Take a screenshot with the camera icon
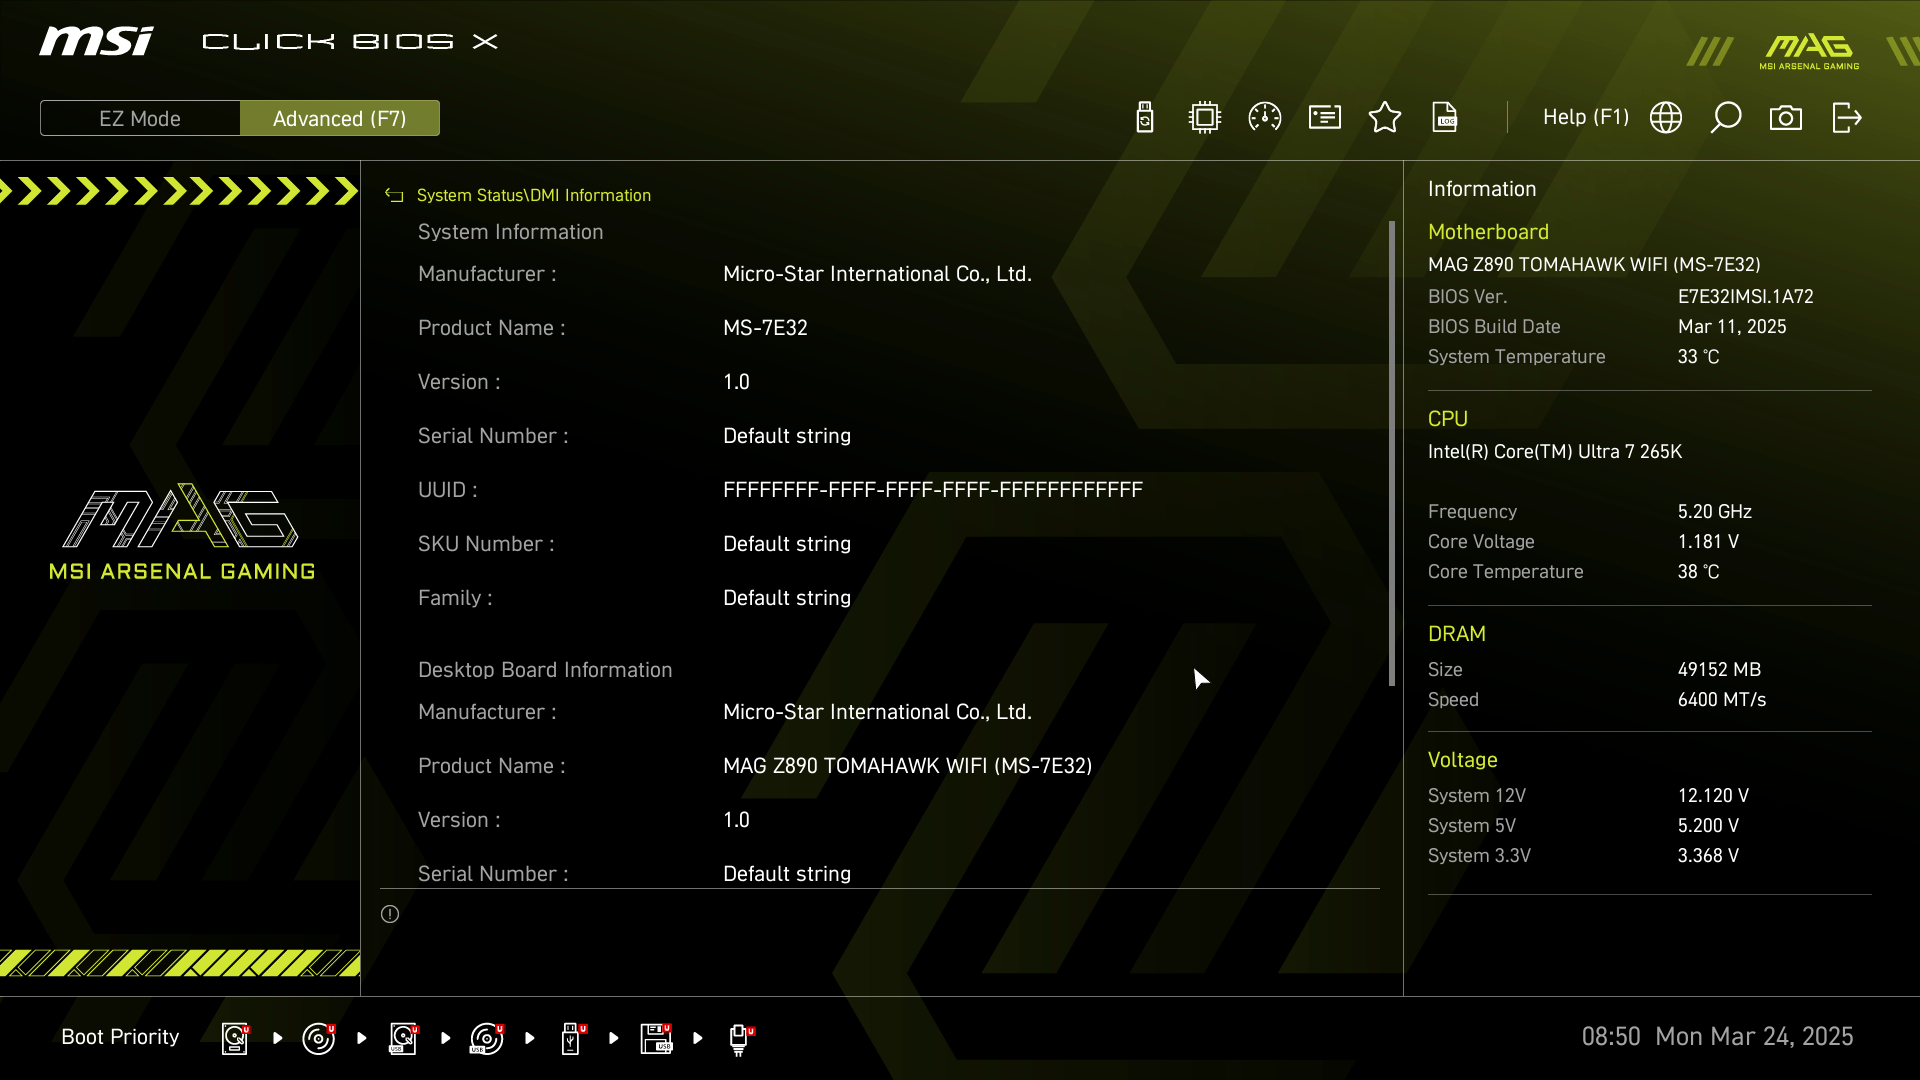 point(1786,118)
